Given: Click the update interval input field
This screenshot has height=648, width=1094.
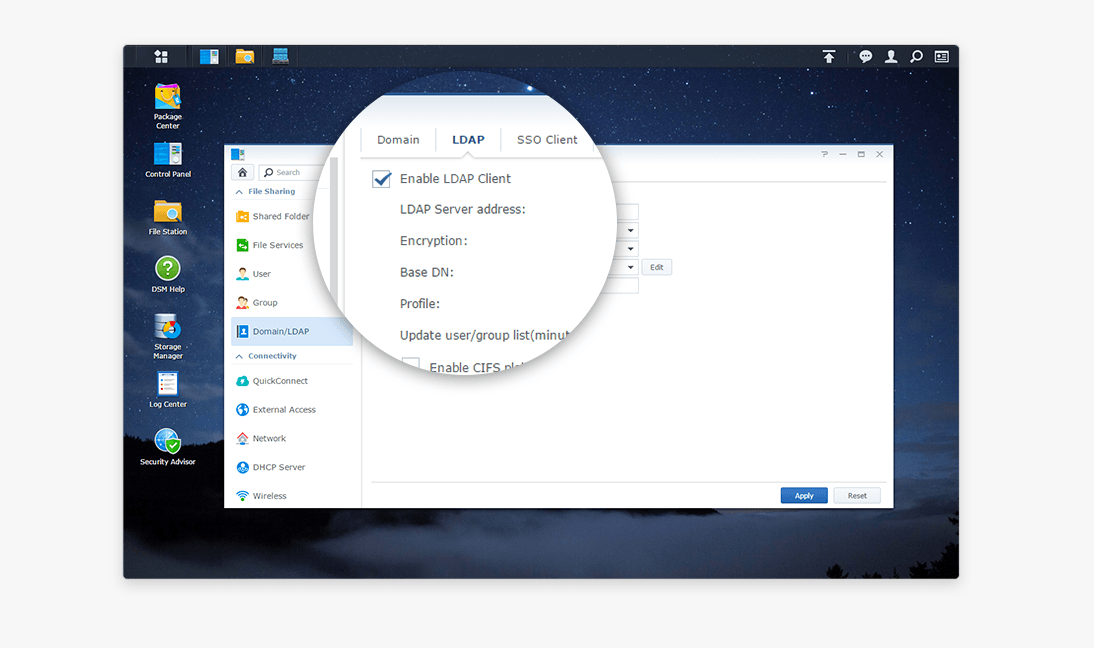Looking at the screenshot, I should [624, 285].
